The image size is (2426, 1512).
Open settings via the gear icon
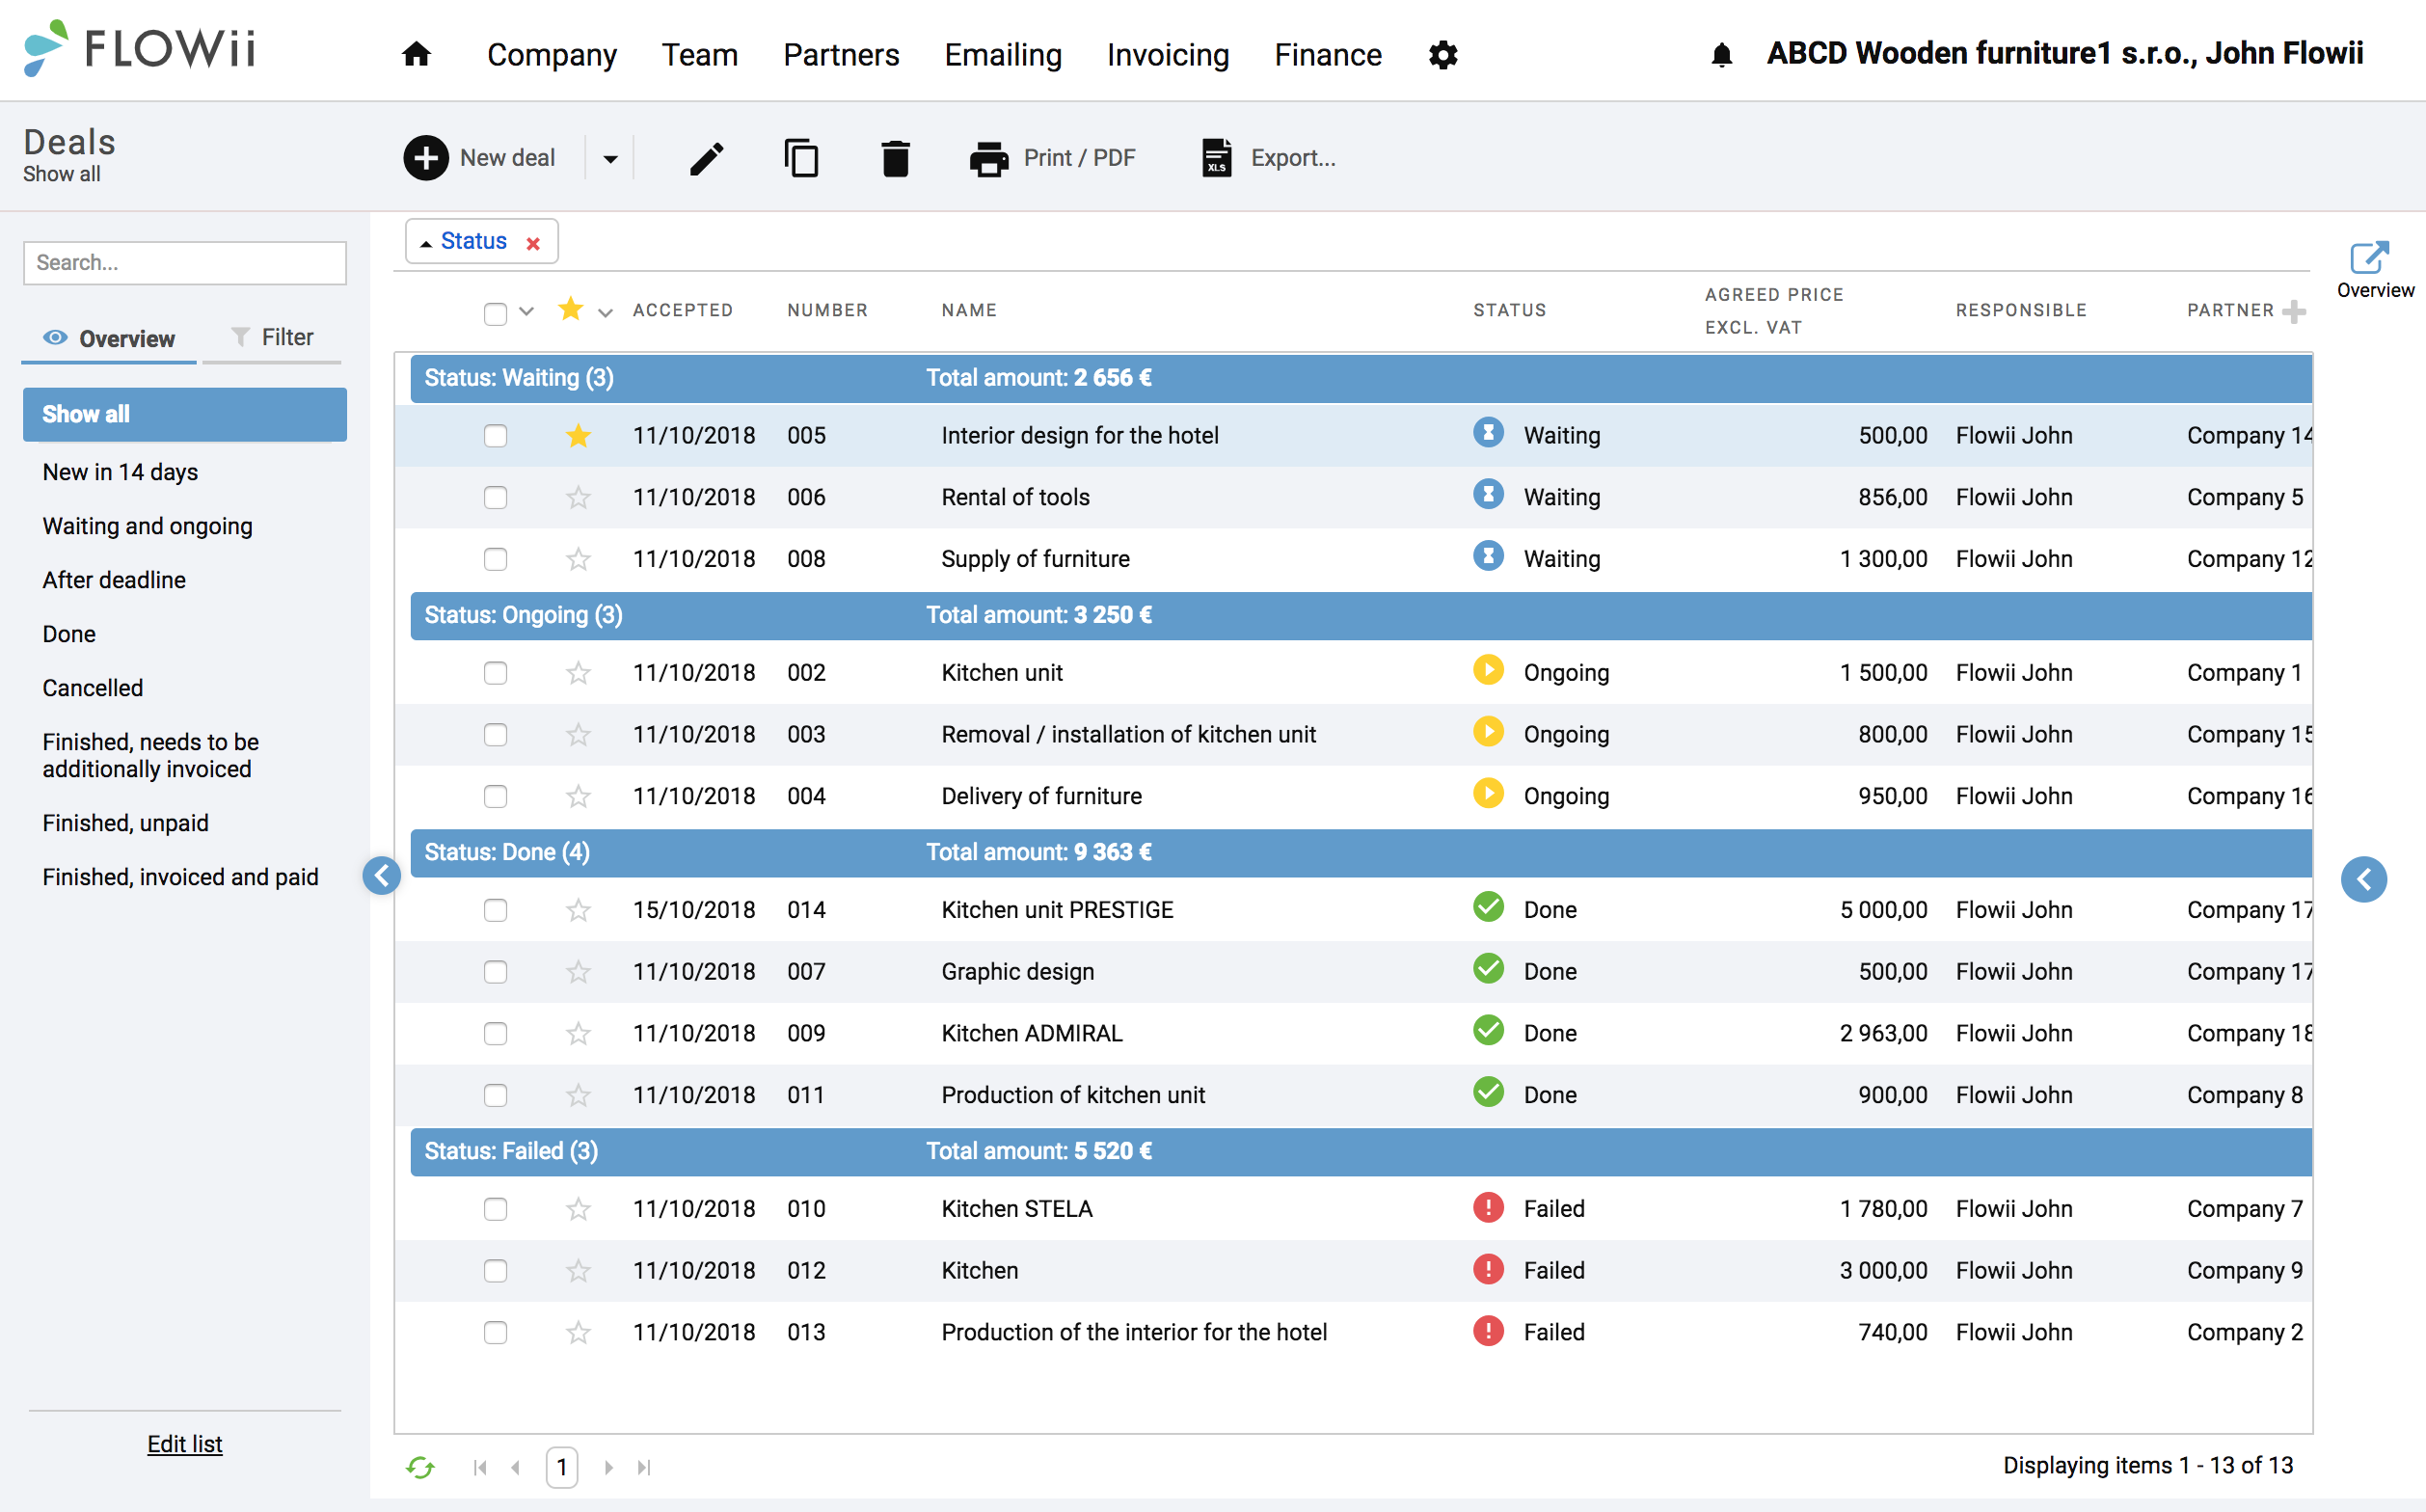(1442, 54)
